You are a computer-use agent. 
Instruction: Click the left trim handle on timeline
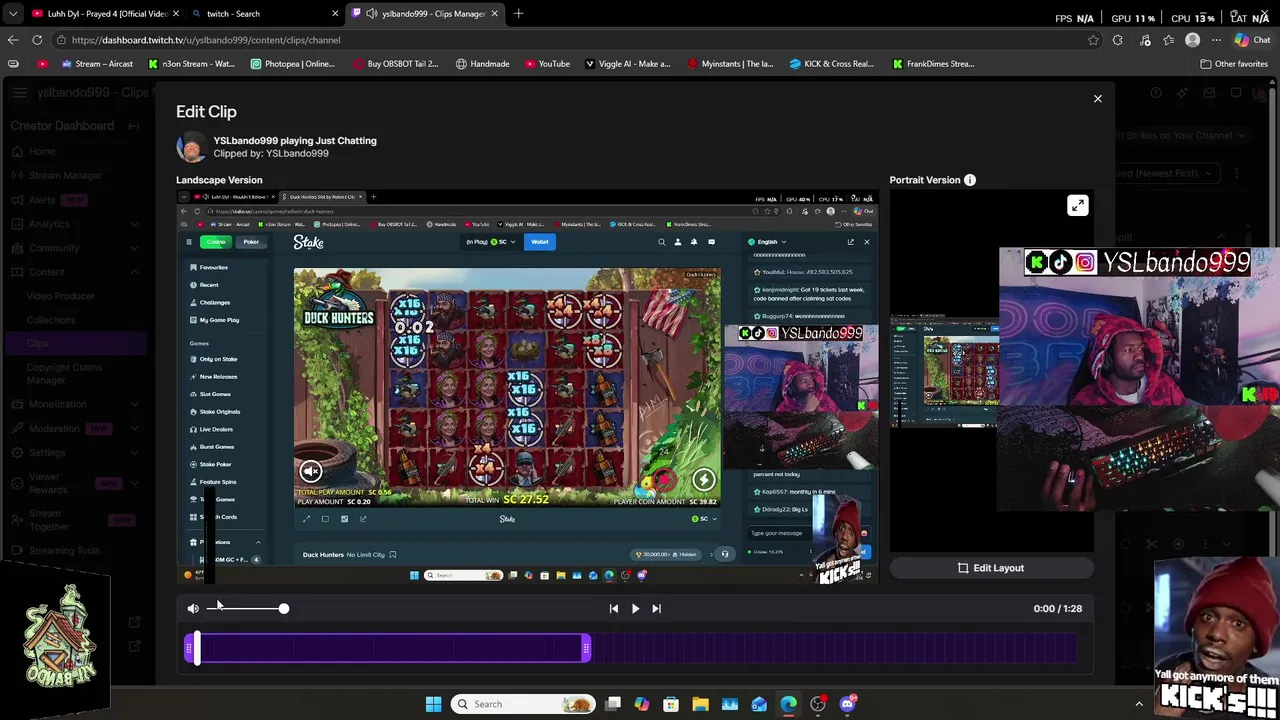point(189,649)
